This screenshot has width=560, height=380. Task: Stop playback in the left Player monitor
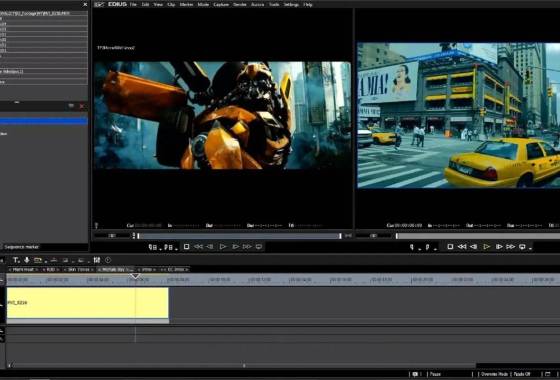[186, 247]
